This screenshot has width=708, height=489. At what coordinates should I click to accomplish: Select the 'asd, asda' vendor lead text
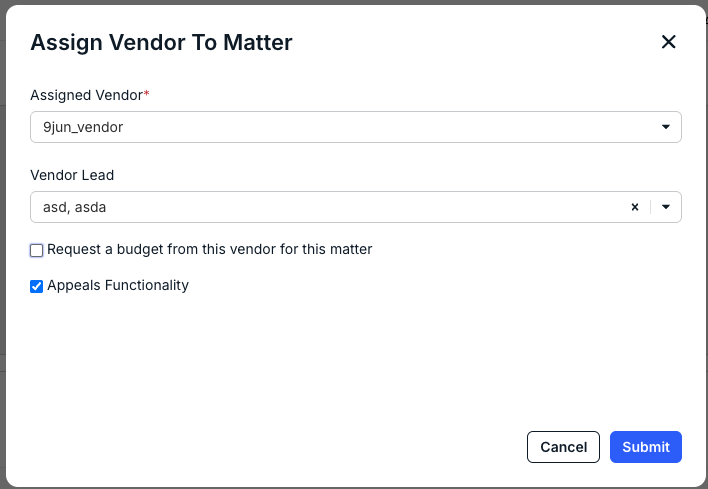(75, 207)
